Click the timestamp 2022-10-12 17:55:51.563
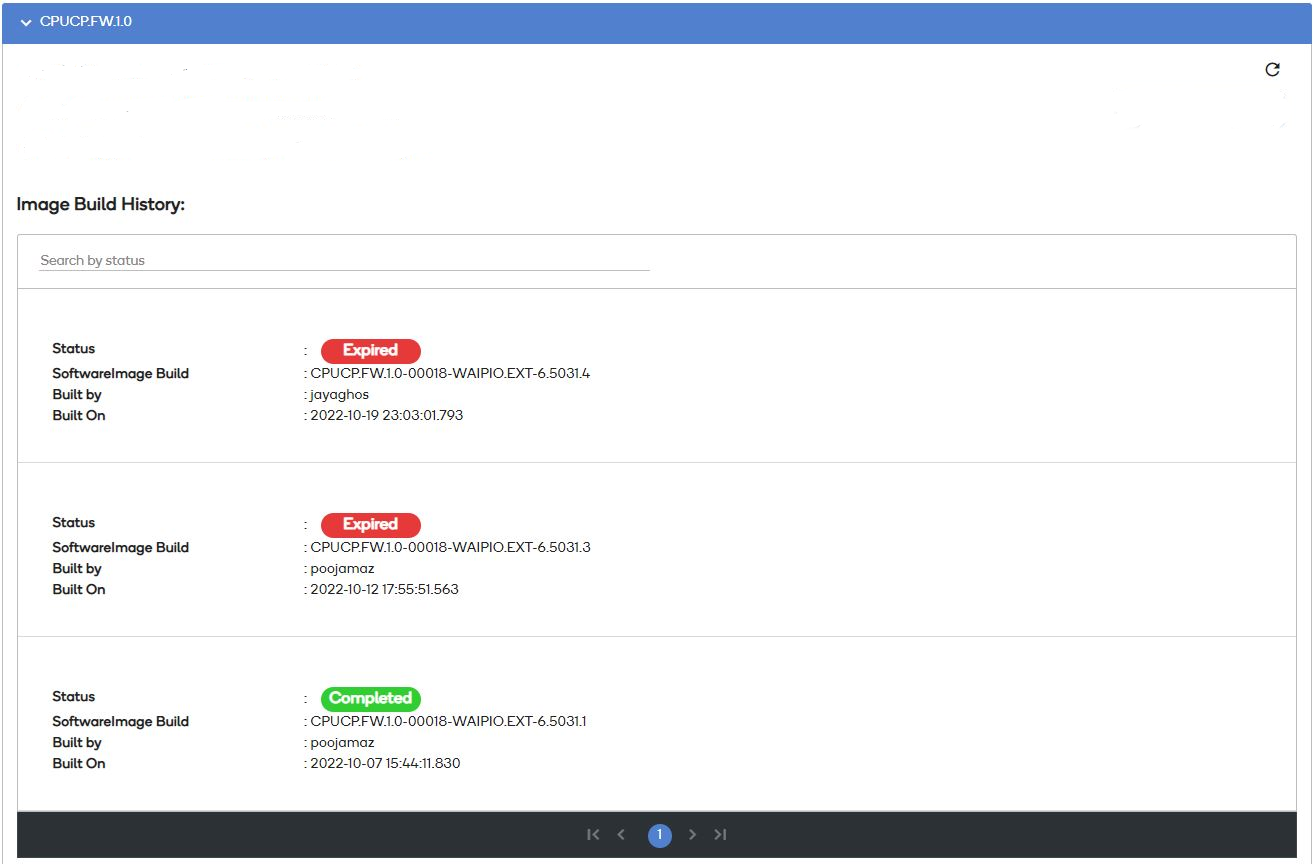 click(x=384, y=590)
